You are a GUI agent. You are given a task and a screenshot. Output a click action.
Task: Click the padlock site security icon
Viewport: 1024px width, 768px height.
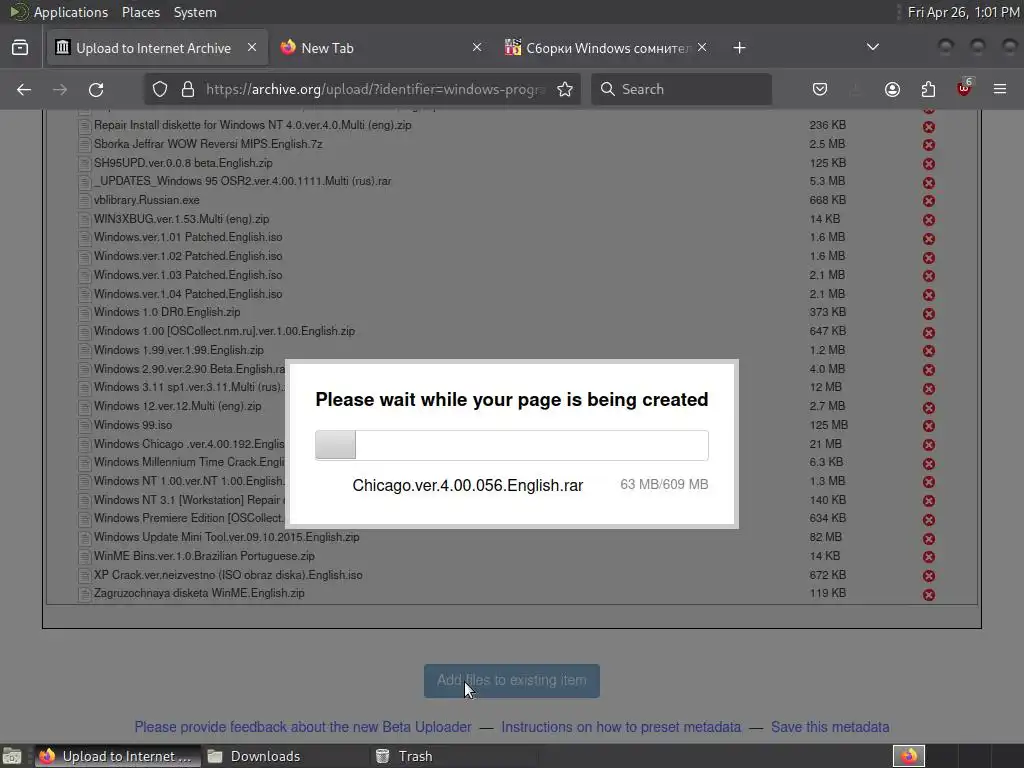pyautogui.click(x=188, y=89)
